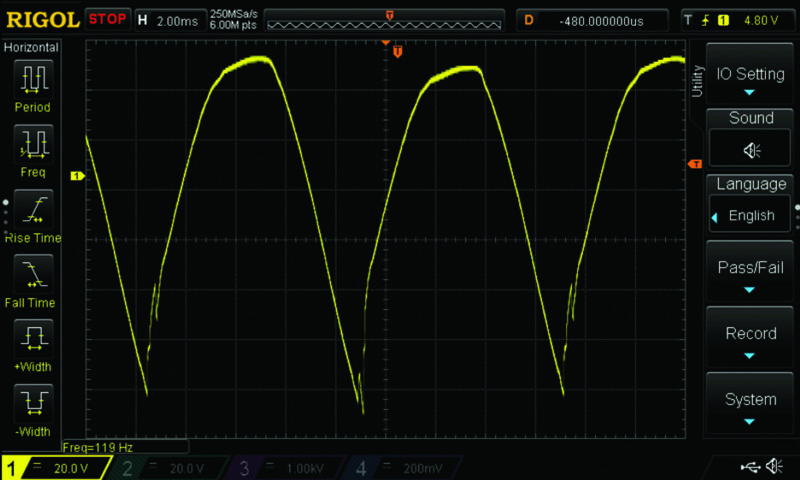Select the +Width measurement icon
The height and width of the screenshot is (480, 800).
tap(32, 338)
